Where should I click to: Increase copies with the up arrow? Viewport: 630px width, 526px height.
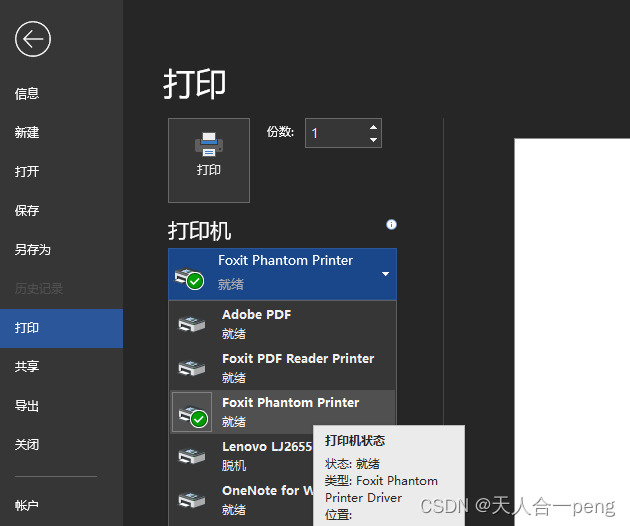coord(373,127)
